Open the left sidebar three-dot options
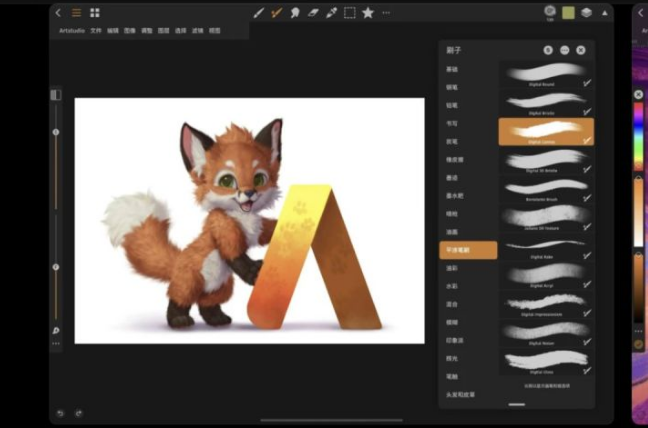The width and height of the screenshot is (648, 428). [x=56, y=343]
